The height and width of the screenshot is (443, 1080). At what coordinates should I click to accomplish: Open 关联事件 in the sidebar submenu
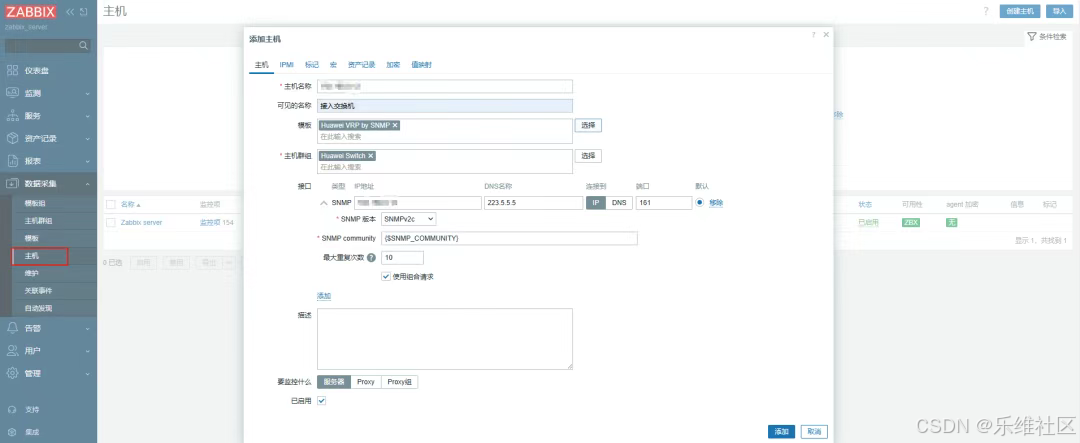(x=39, y=291)
